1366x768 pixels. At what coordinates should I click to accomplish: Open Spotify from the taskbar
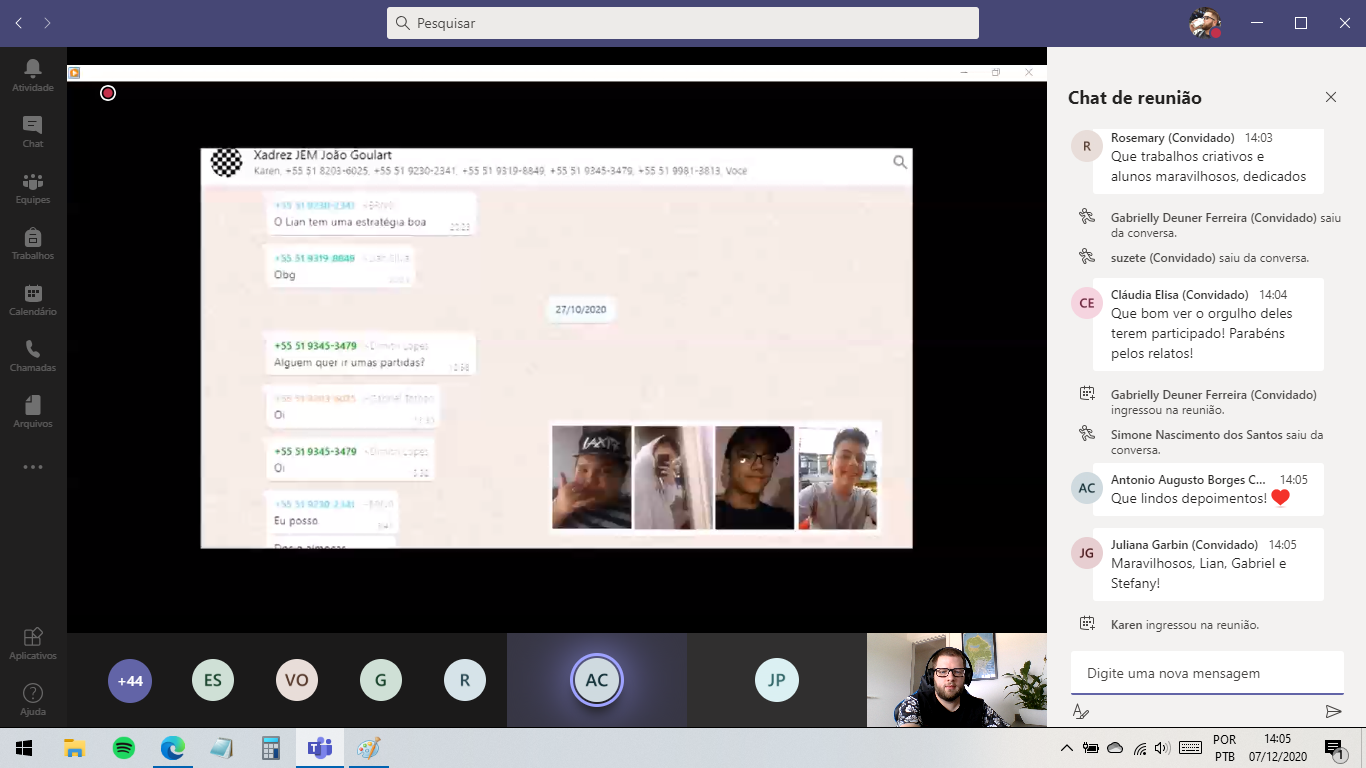point(123,748)
